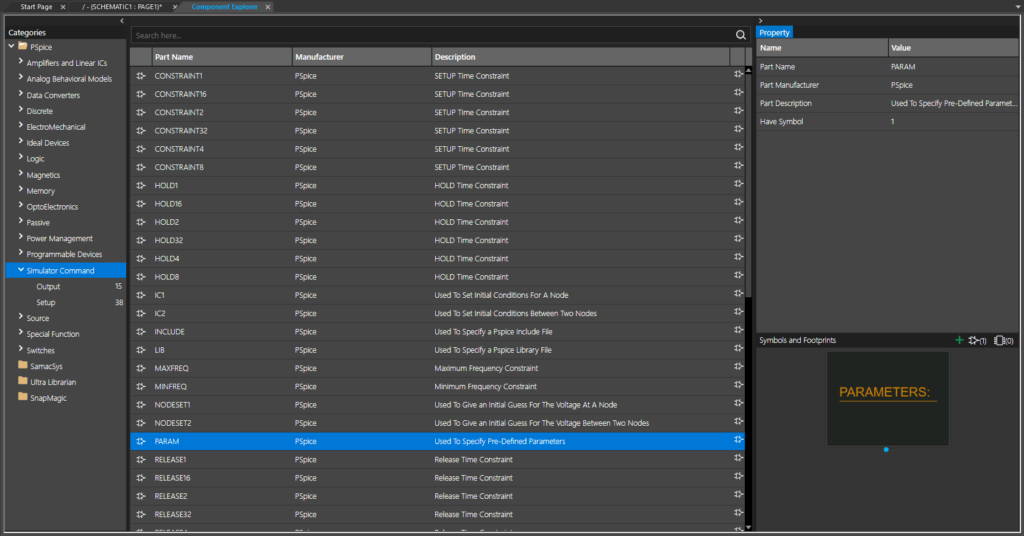Click part symbol icon left of RELEASE32
The image size is (1024, 536).
pyautogui.click(x=140, y=514)
